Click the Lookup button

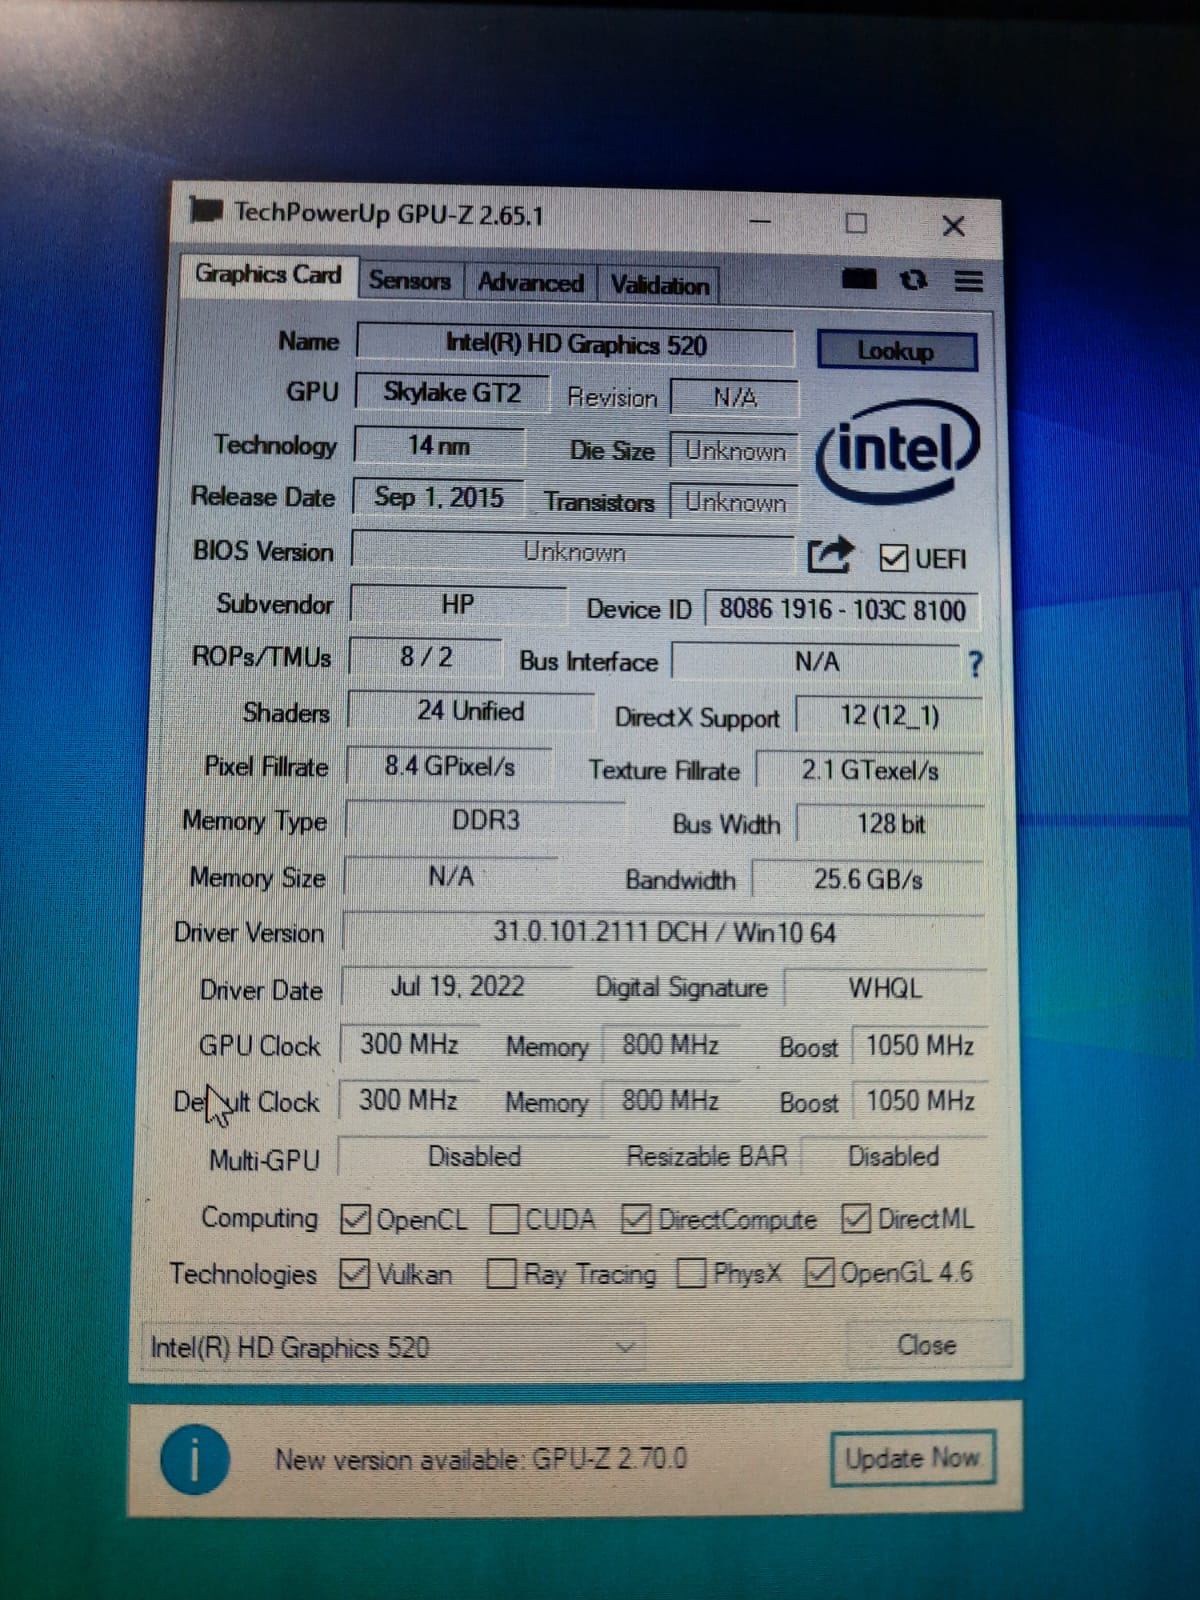pos(896,351)
